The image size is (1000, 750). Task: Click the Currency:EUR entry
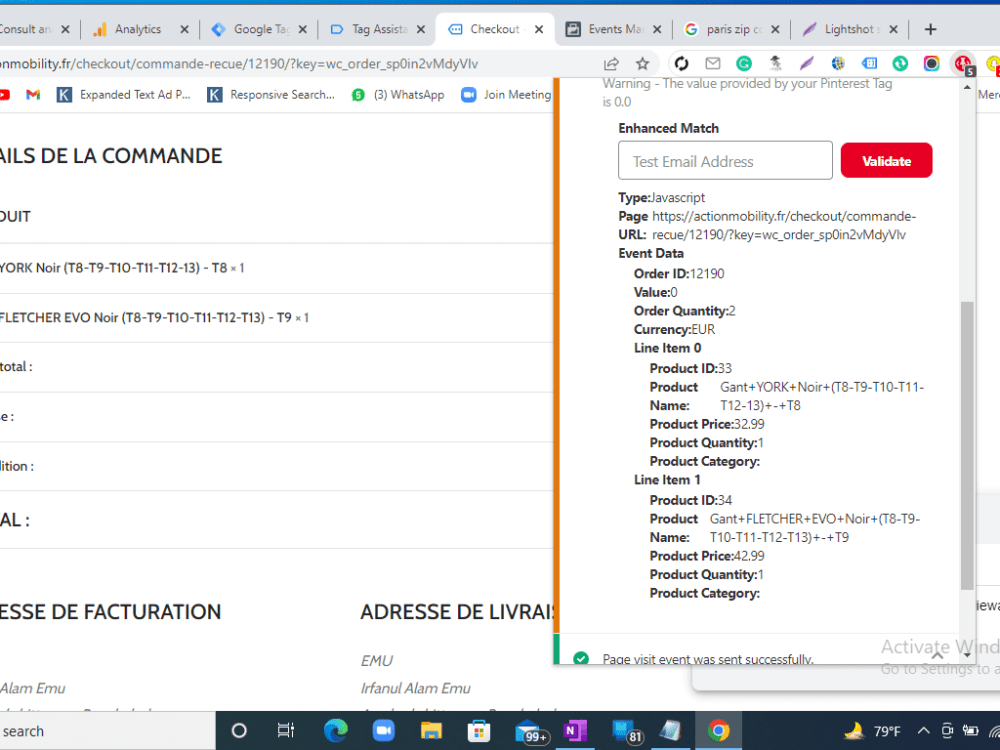click(x=674, y=329)
